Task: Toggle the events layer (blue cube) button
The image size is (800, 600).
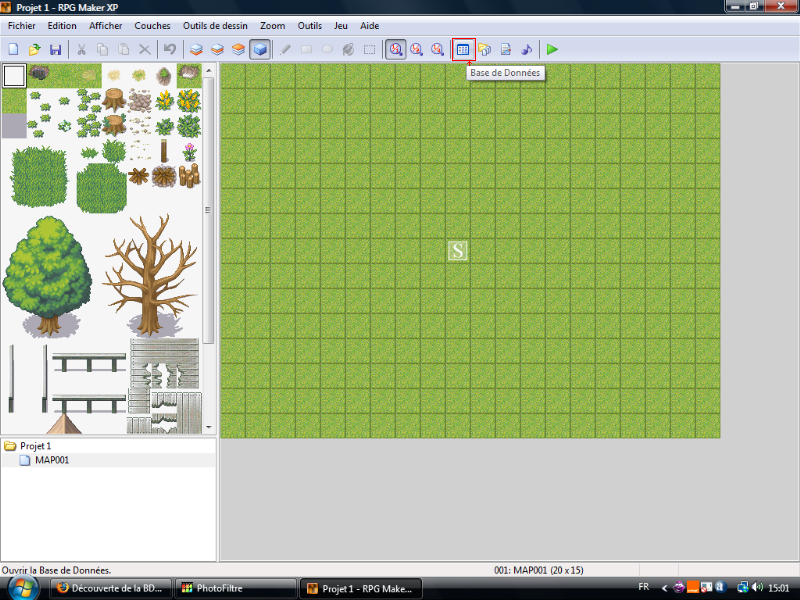Action: pos(260,49)
